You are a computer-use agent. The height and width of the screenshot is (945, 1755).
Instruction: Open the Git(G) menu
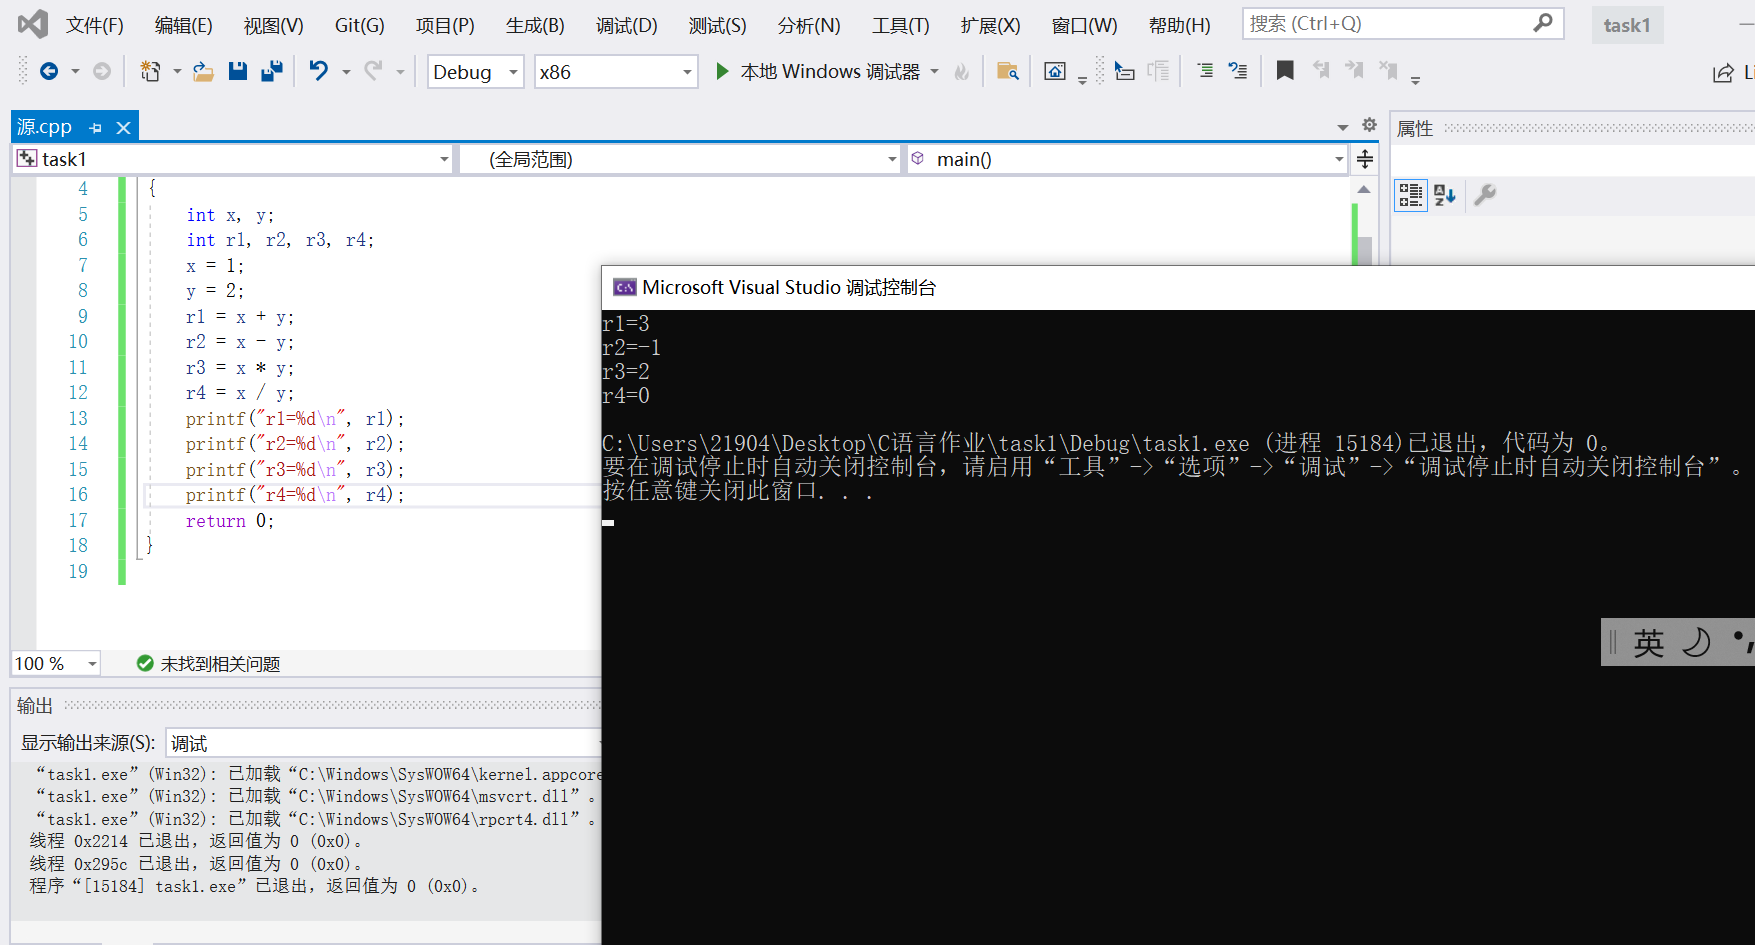click(x=360, y=25)
